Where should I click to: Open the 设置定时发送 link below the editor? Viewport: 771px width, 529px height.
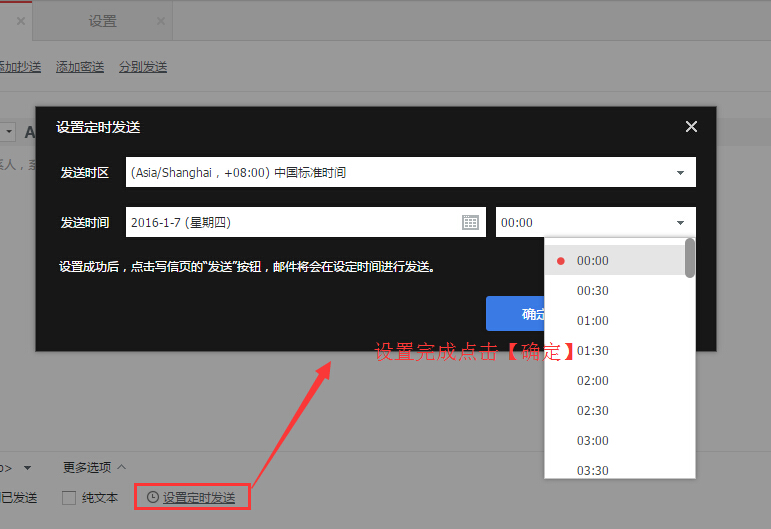click(x=199, y=497)
